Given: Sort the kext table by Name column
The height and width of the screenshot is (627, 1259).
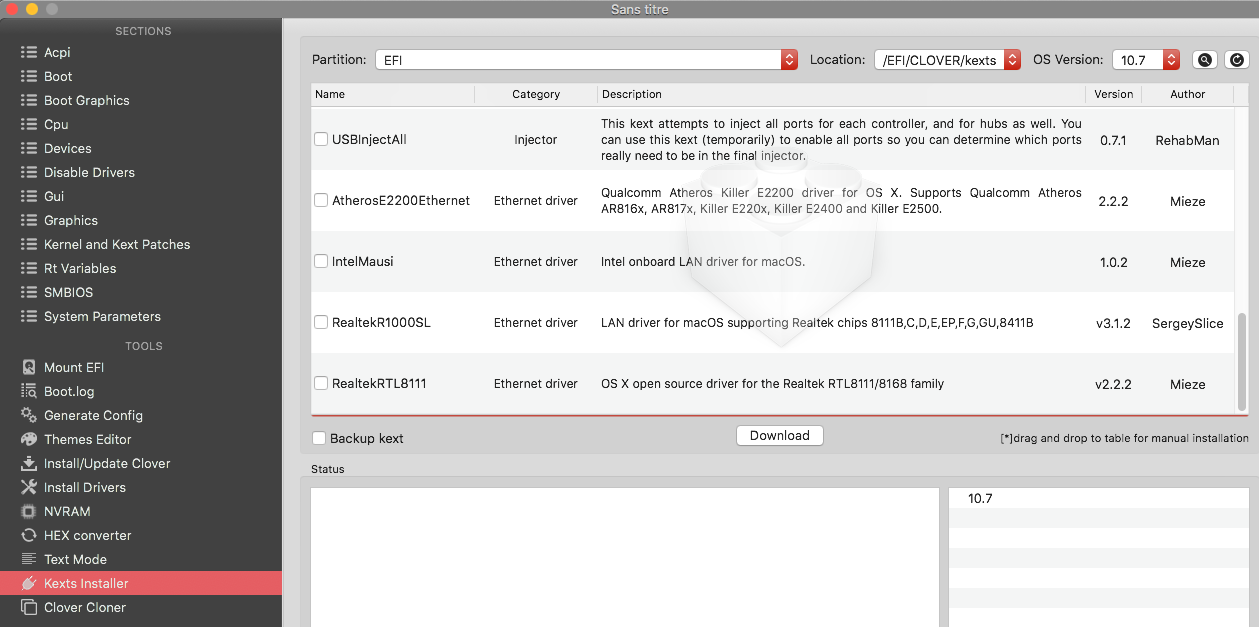Looking at the screenshot, I should pyautogui.click(x=392, y=94).
